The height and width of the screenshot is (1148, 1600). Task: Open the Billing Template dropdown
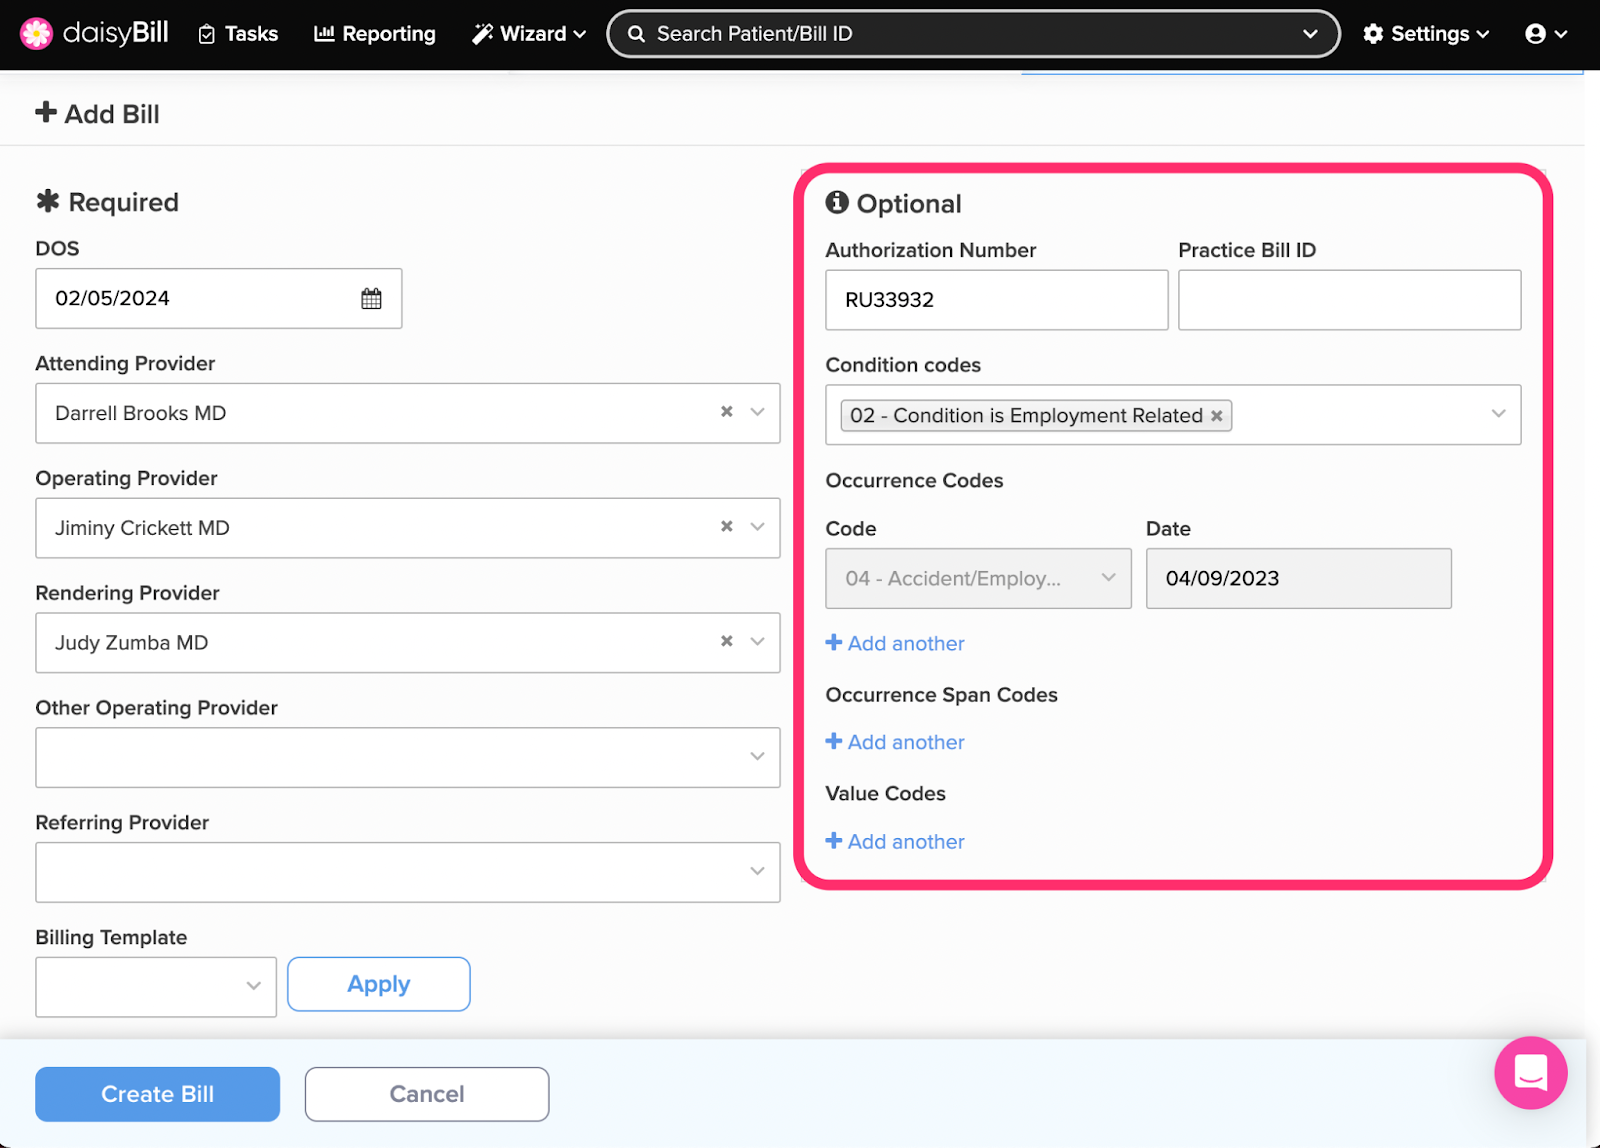click(x=156, y=987)
